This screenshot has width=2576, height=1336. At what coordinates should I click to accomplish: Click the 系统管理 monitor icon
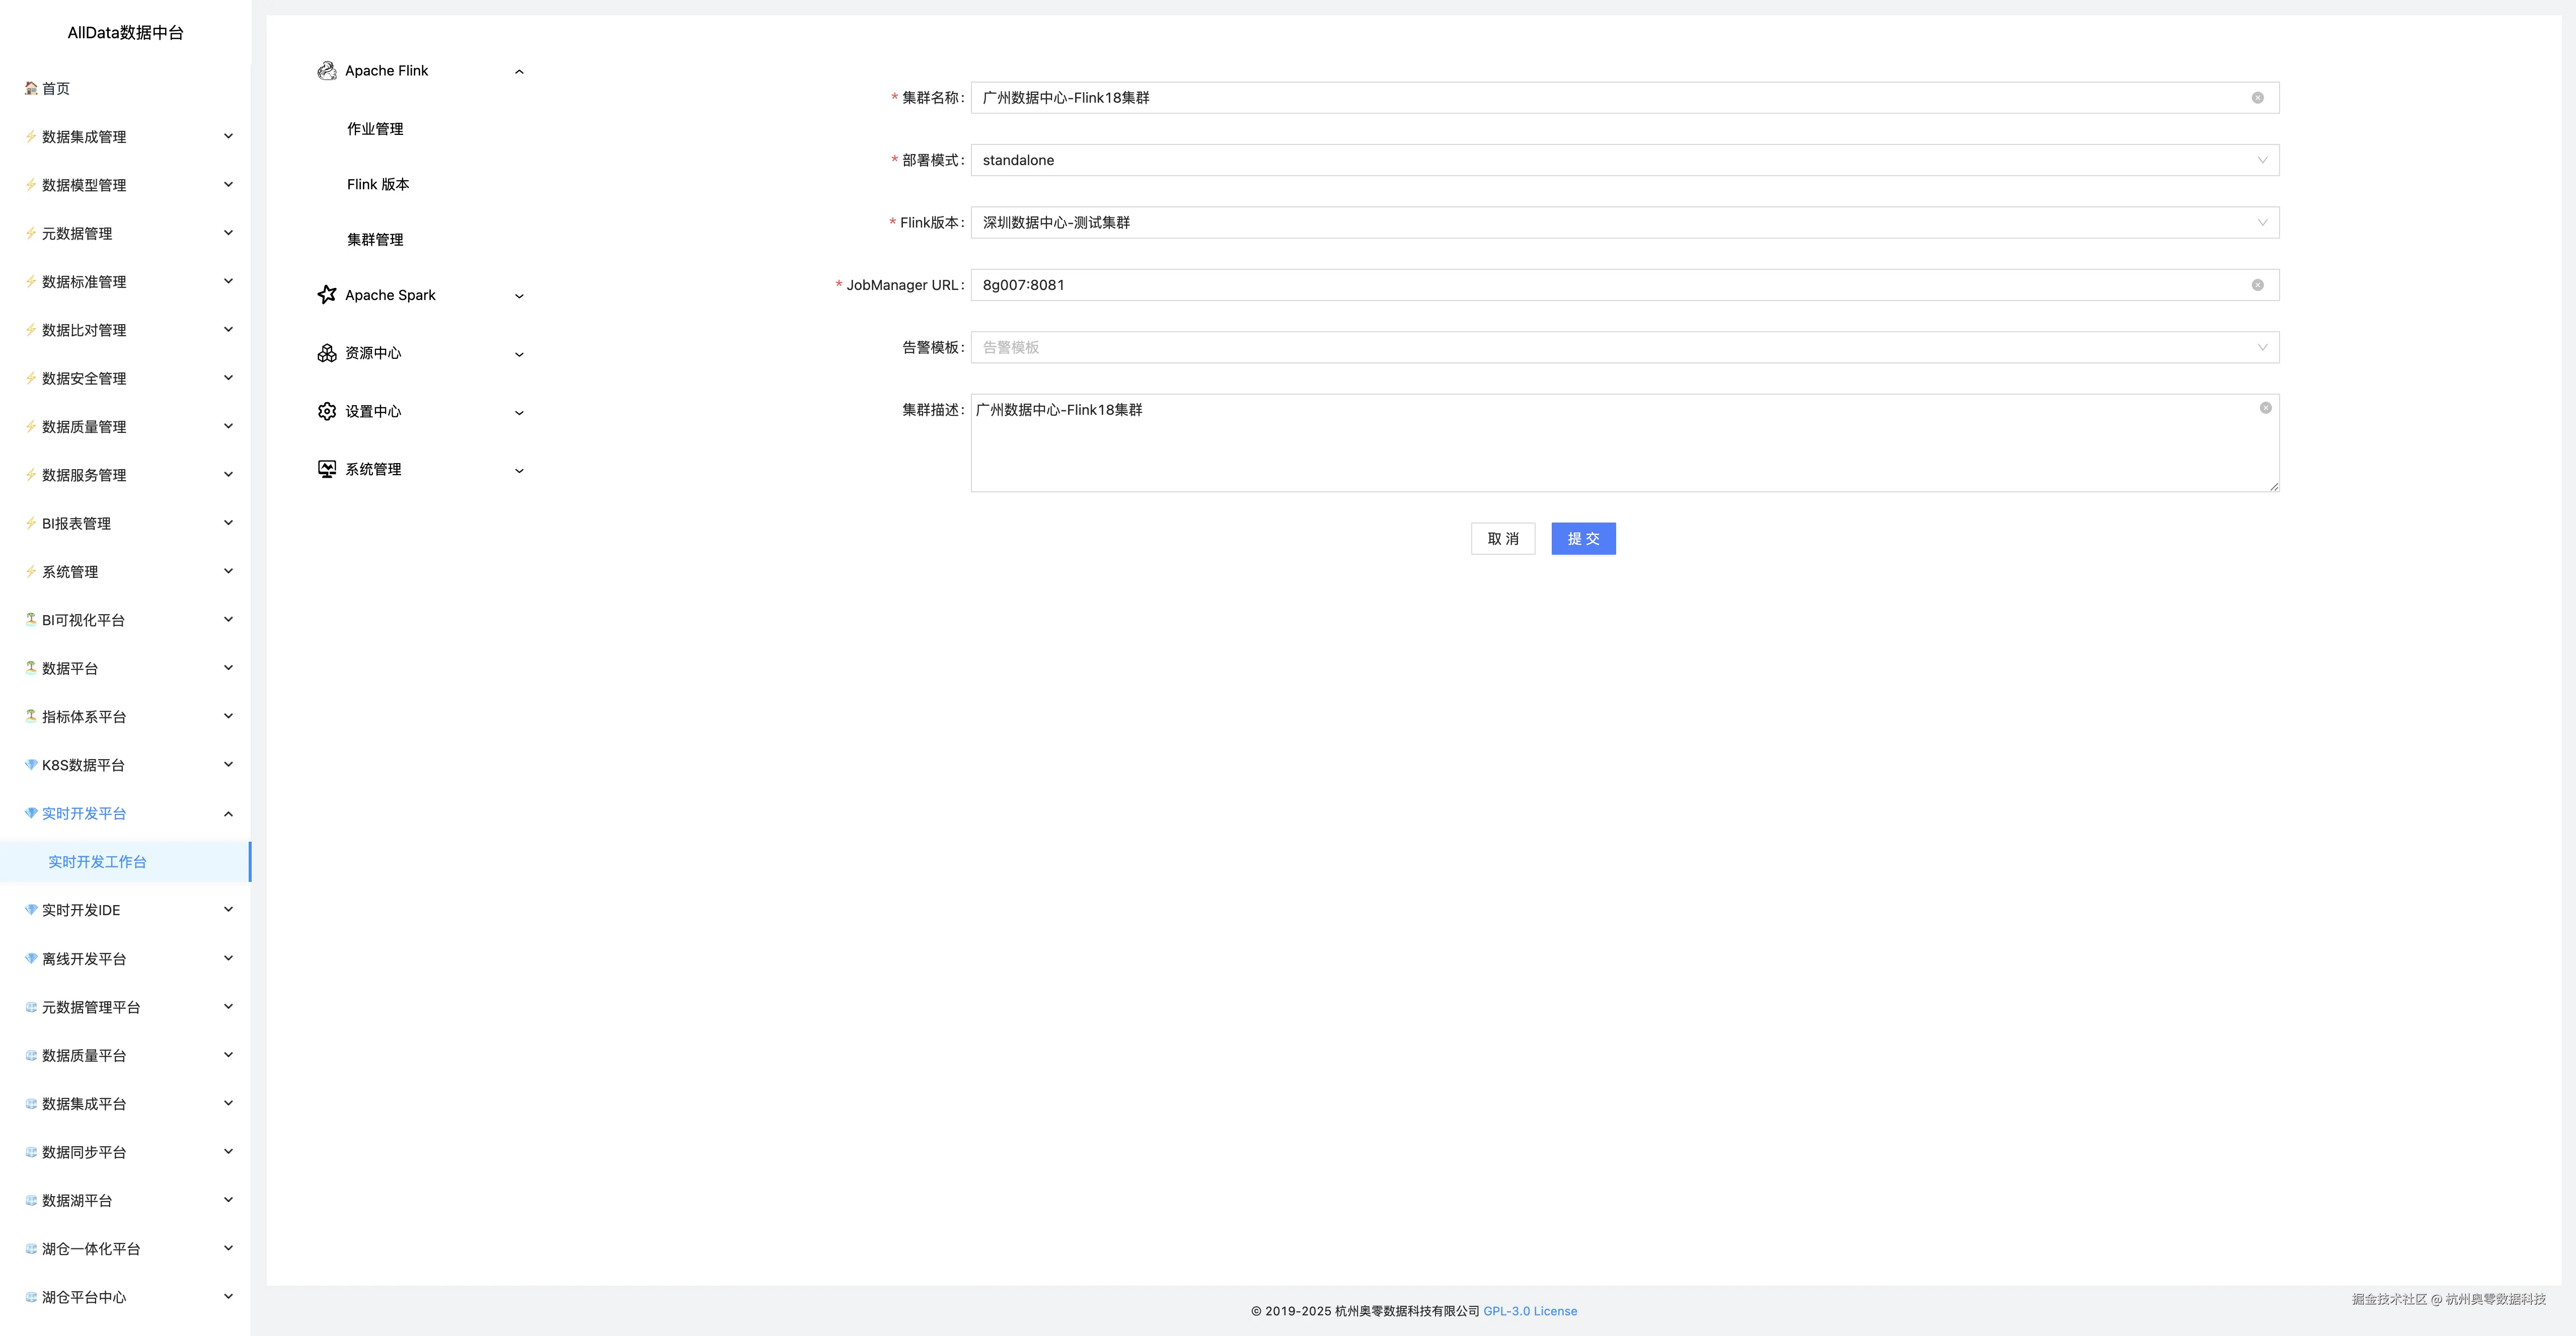[x=326, y=470]
